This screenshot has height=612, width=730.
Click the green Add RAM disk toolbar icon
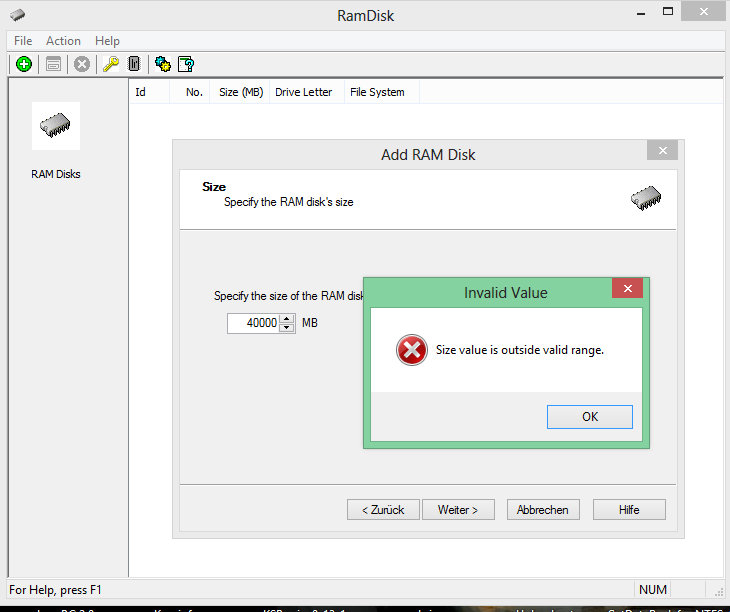pos(24,64)
